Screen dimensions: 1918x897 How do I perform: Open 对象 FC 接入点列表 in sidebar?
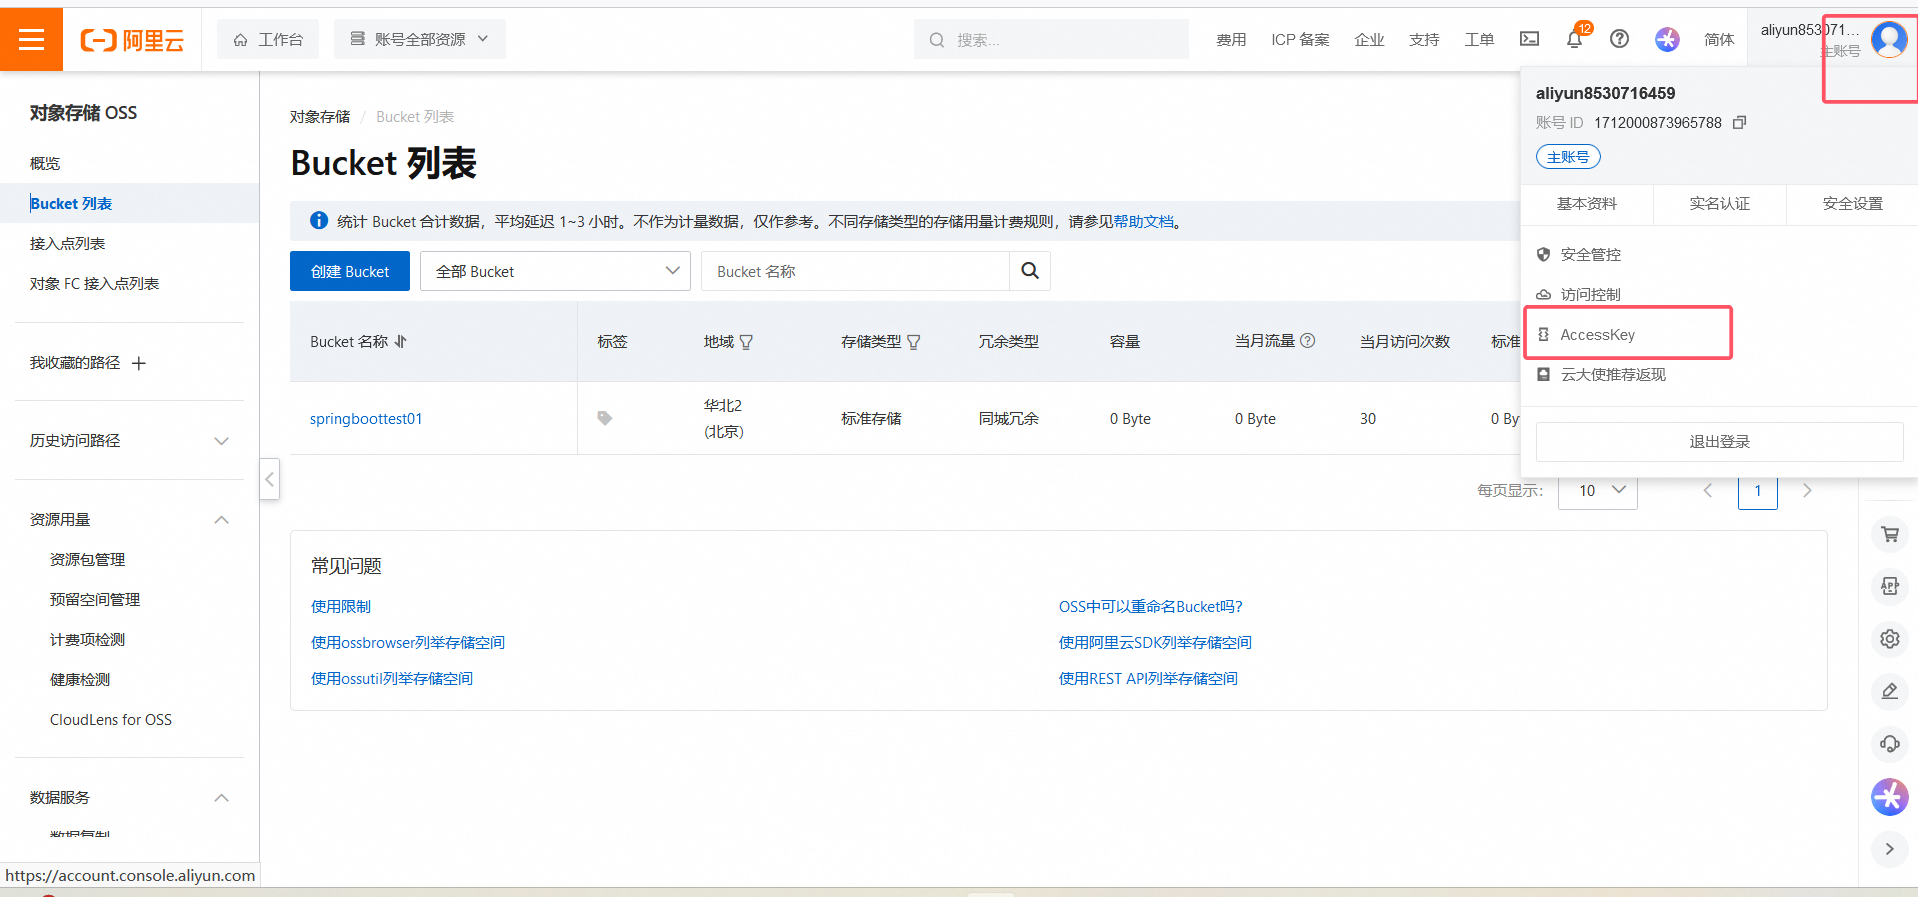pos(94,284)
